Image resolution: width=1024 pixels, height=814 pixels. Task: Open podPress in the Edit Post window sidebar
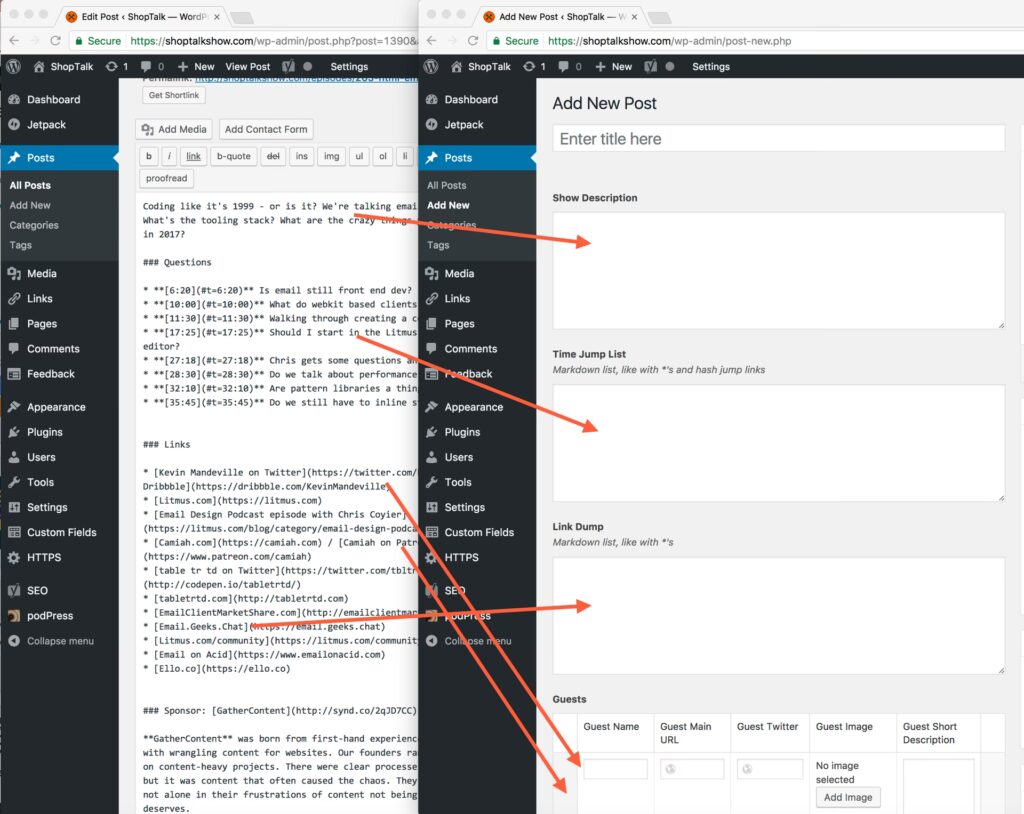tap(49, 616)
